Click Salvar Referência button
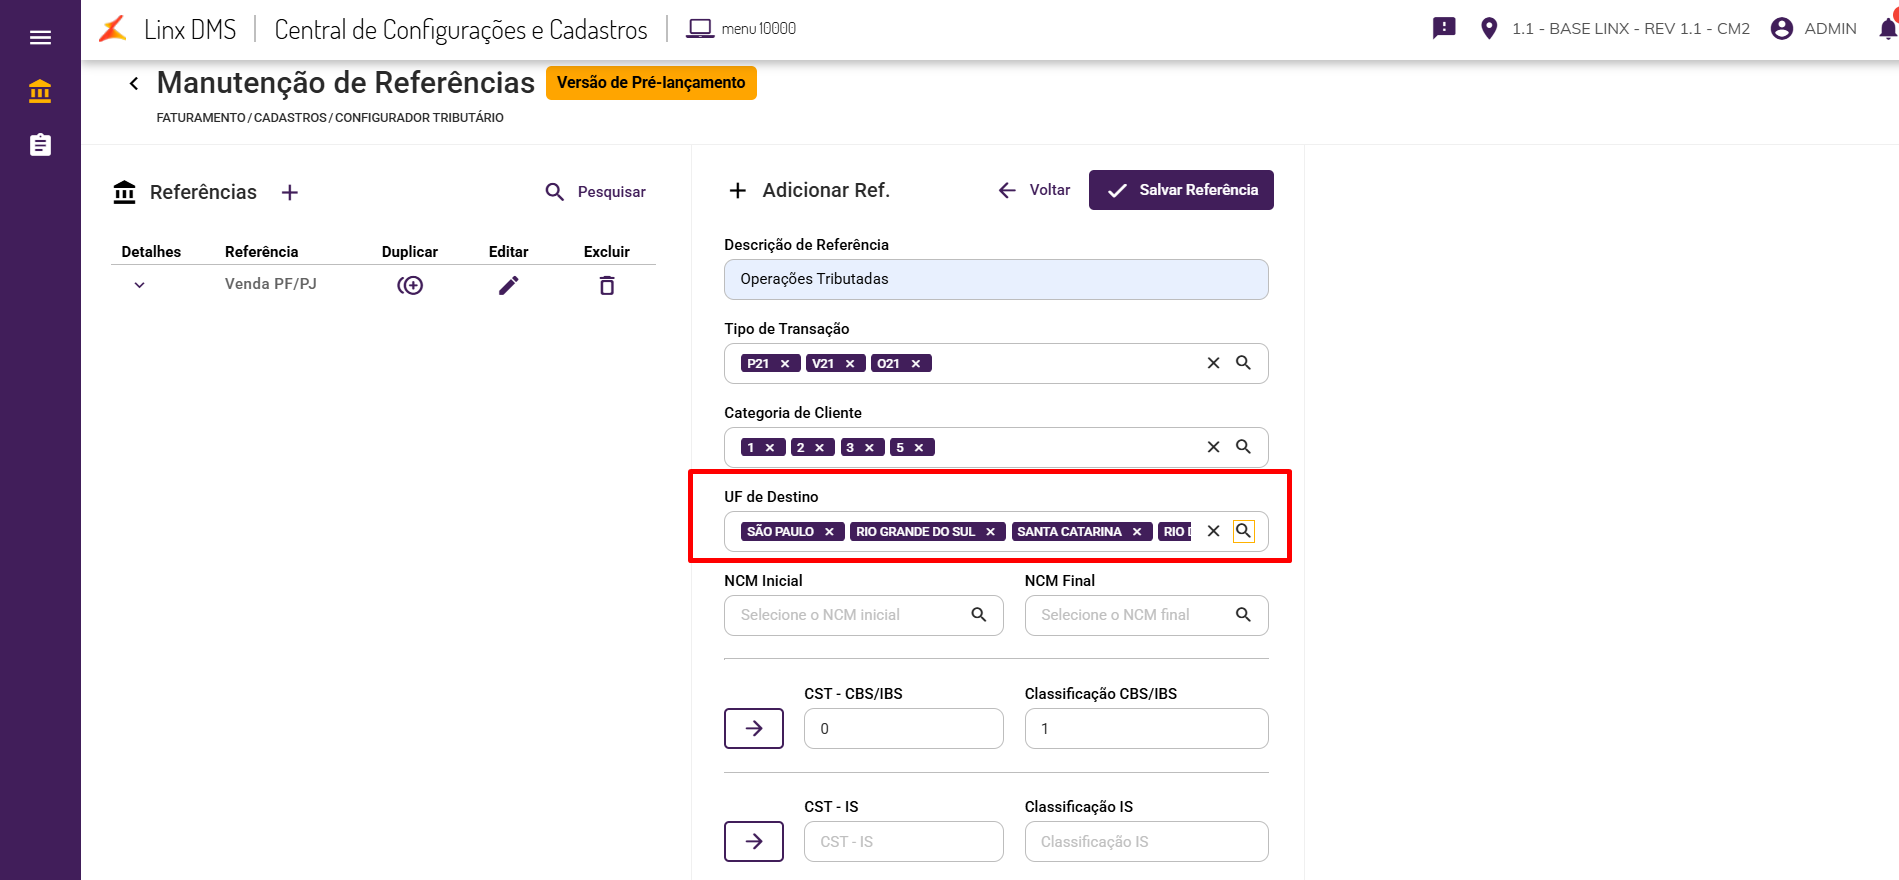This screenshot has height=880, width=1899. tap(1181, 190)
